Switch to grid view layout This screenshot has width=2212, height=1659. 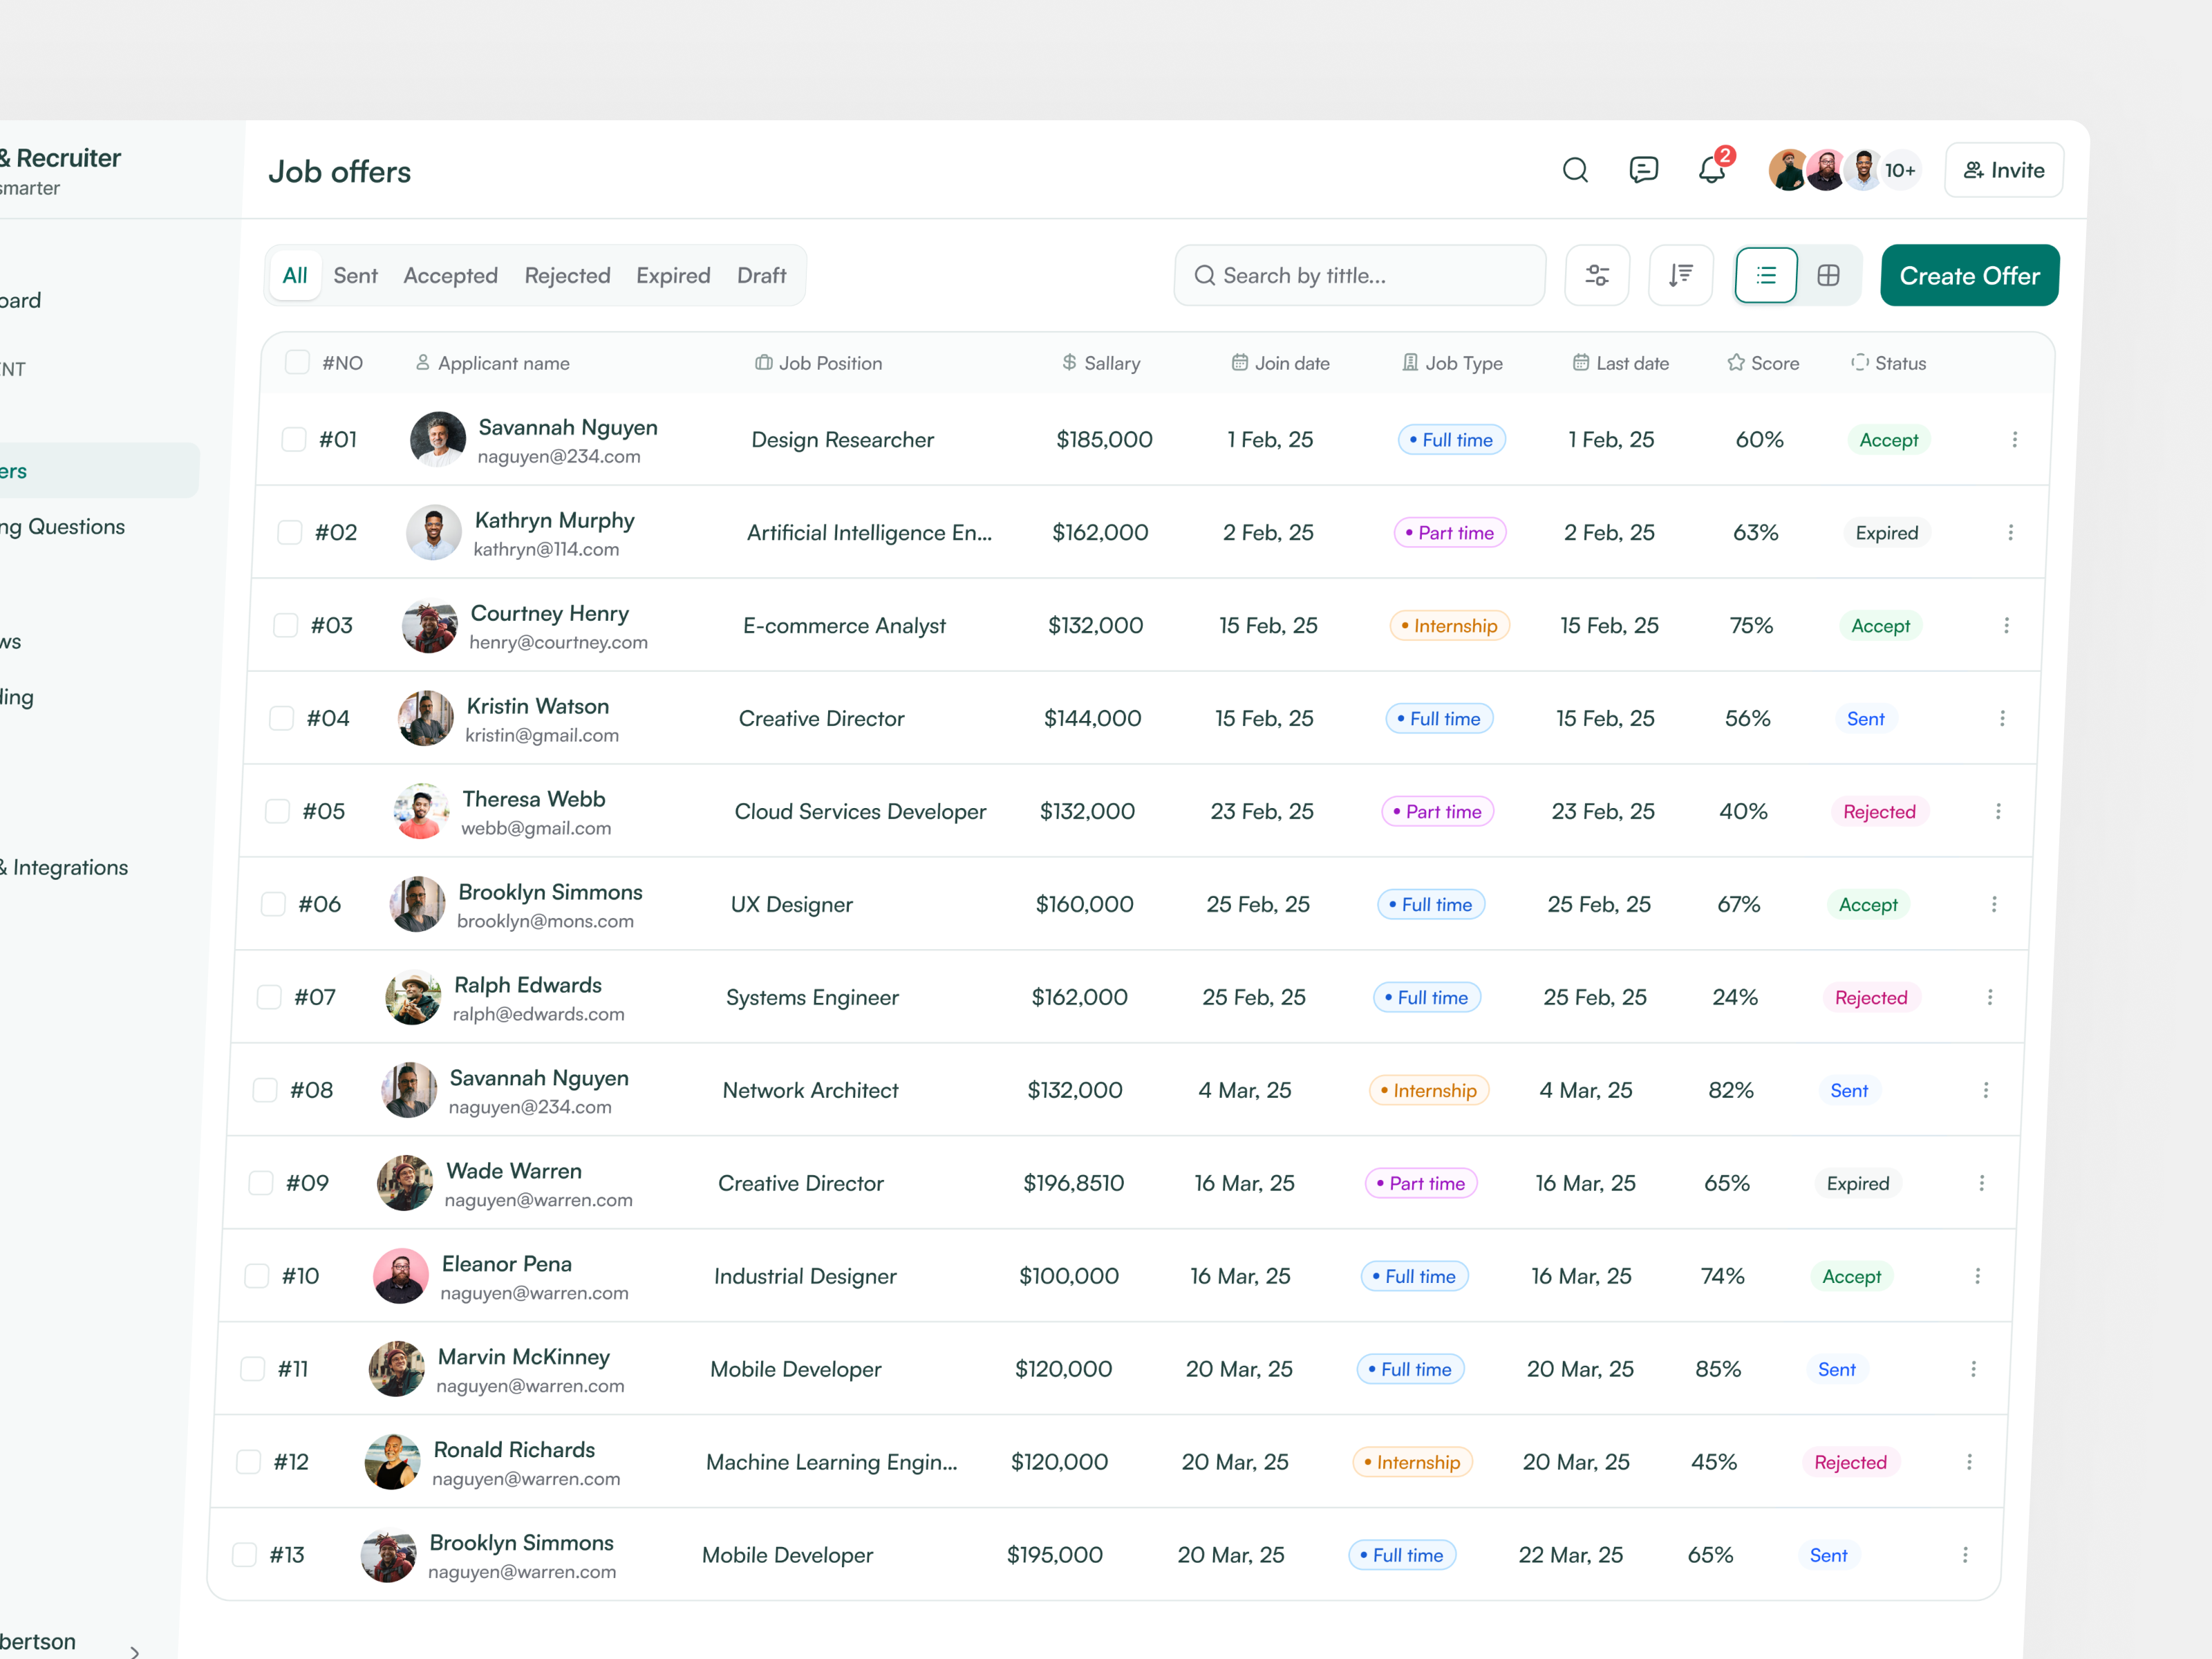[x=1829, y=275]
